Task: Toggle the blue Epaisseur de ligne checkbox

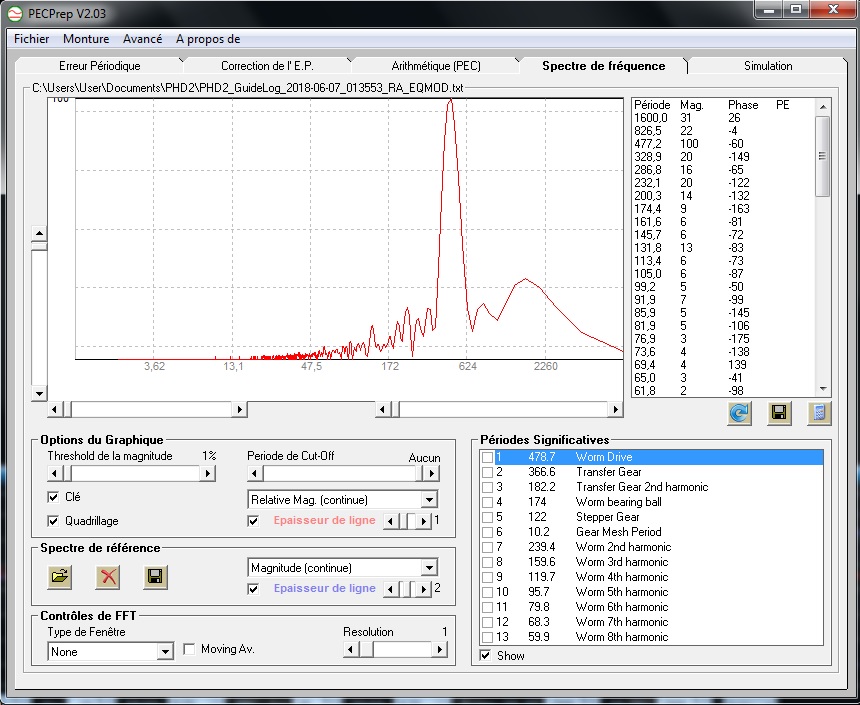Action: (x=253, y=589)
